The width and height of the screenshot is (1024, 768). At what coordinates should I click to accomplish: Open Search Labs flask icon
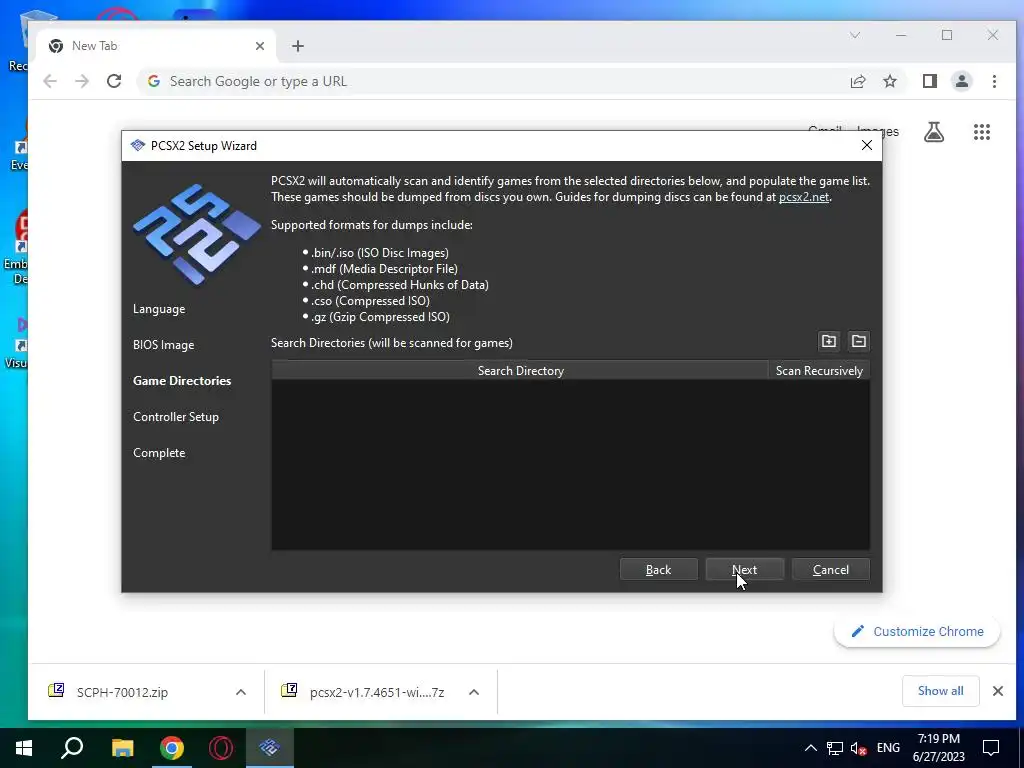(934, 132)
